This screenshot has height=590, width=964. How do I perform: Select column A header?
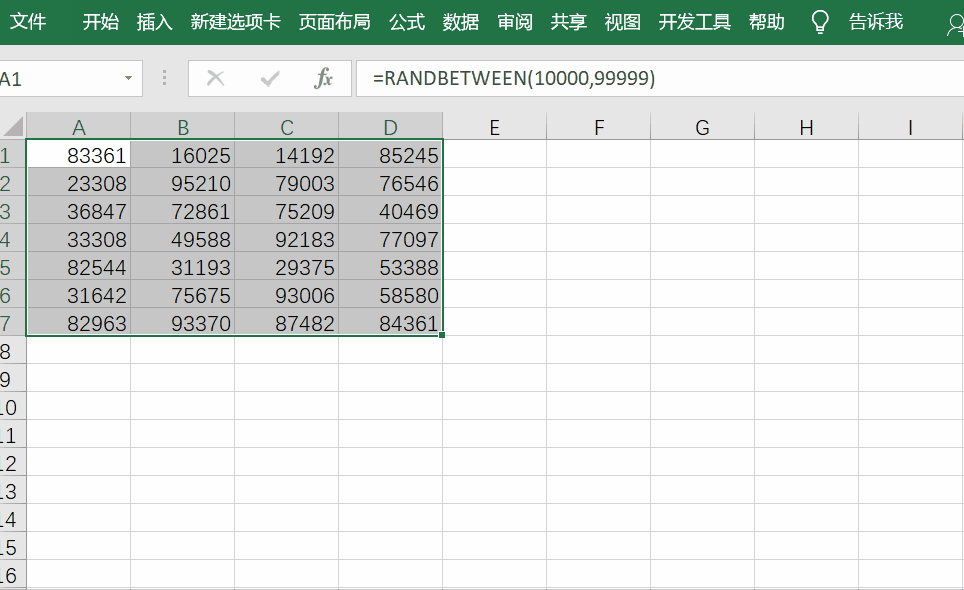[x=79, y=127]
